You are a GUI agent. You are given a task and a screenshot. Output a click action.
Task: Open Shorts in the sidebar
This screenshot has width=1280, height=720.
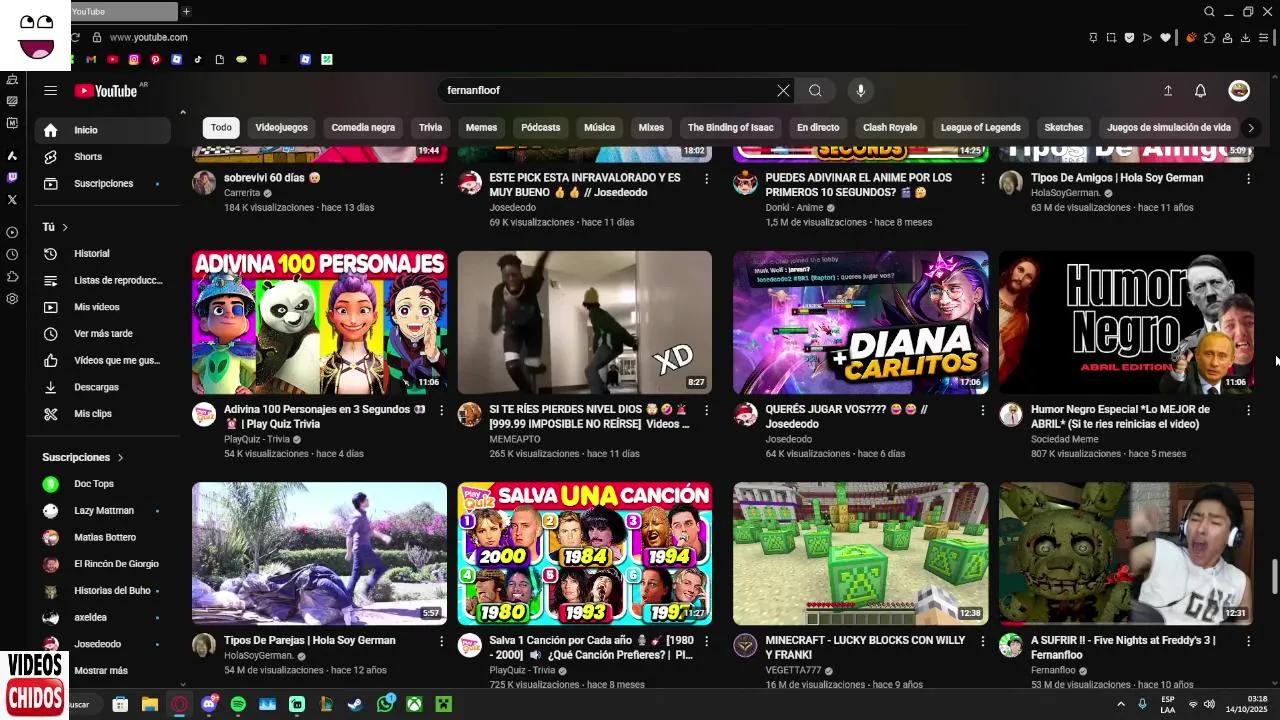click(102, 157)
